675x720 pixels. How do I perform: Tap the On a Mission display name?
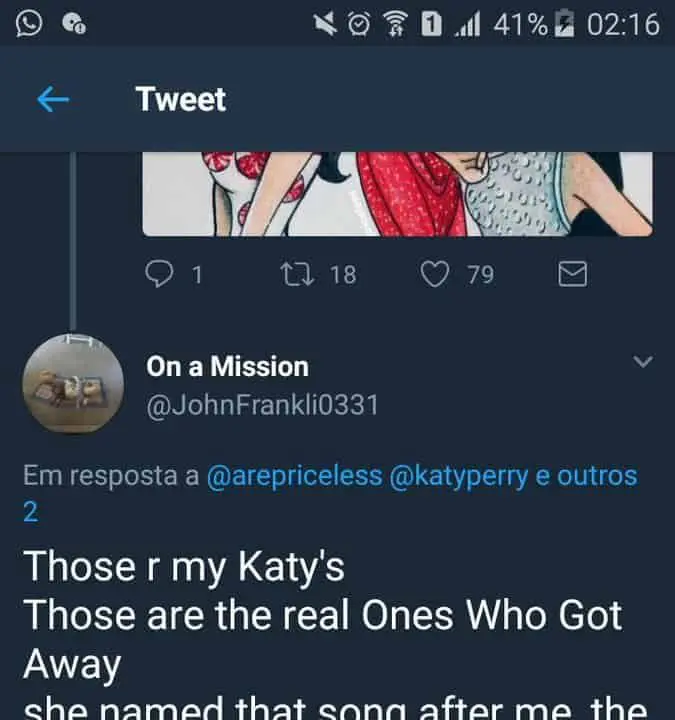tap(227, 366)
